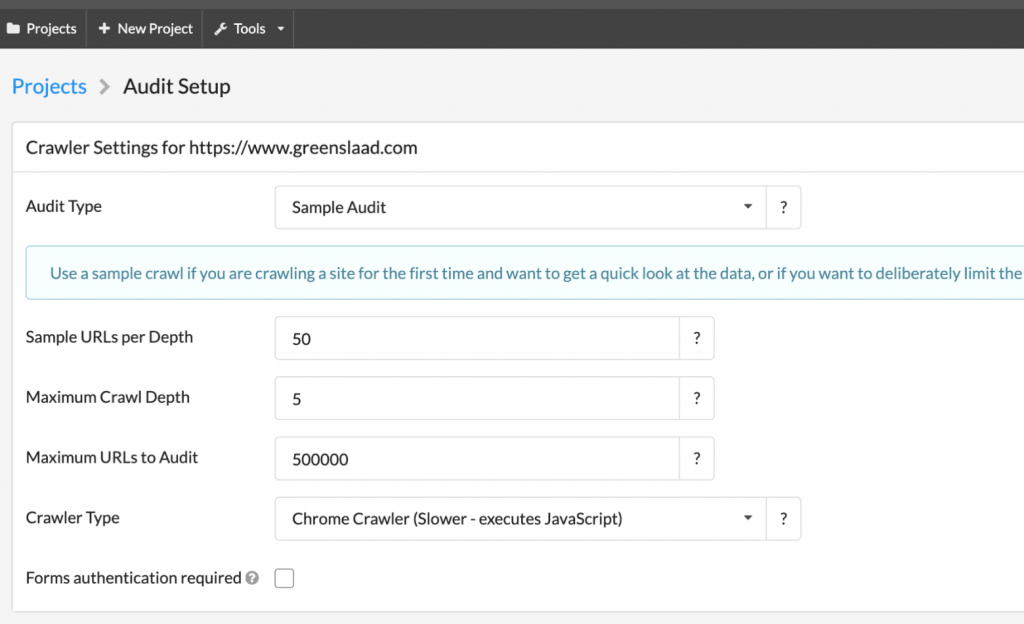Click the Sample URLs per Depth field
Screen dimensions: 1024x624
pos(476,338)
